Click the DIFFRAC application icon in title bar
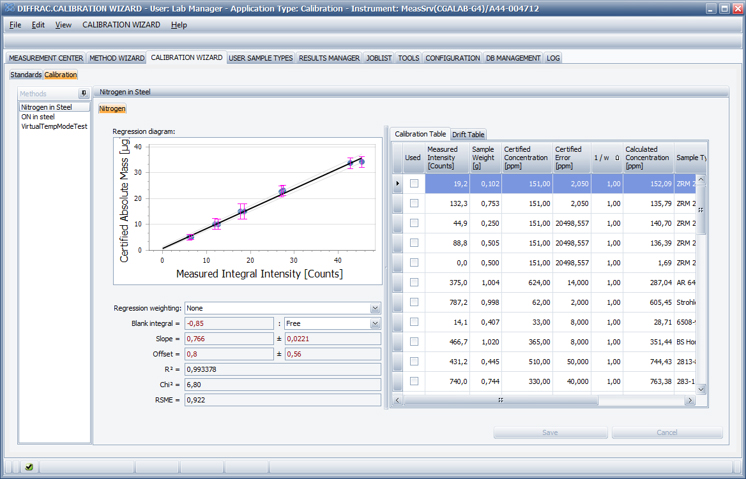This screenshot has height=479, width=746. (x=9, y=8)
